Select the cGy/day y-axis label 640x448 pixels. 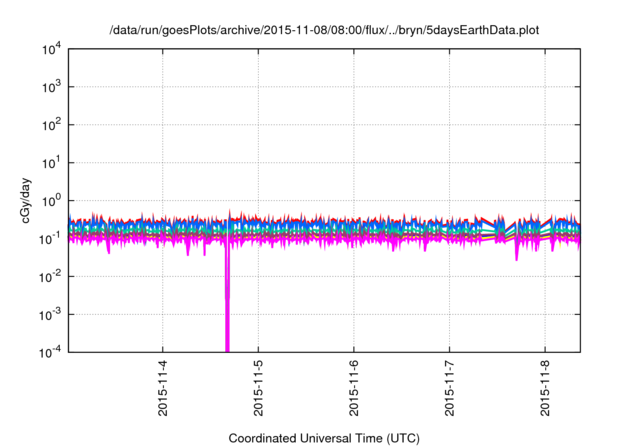26,200
